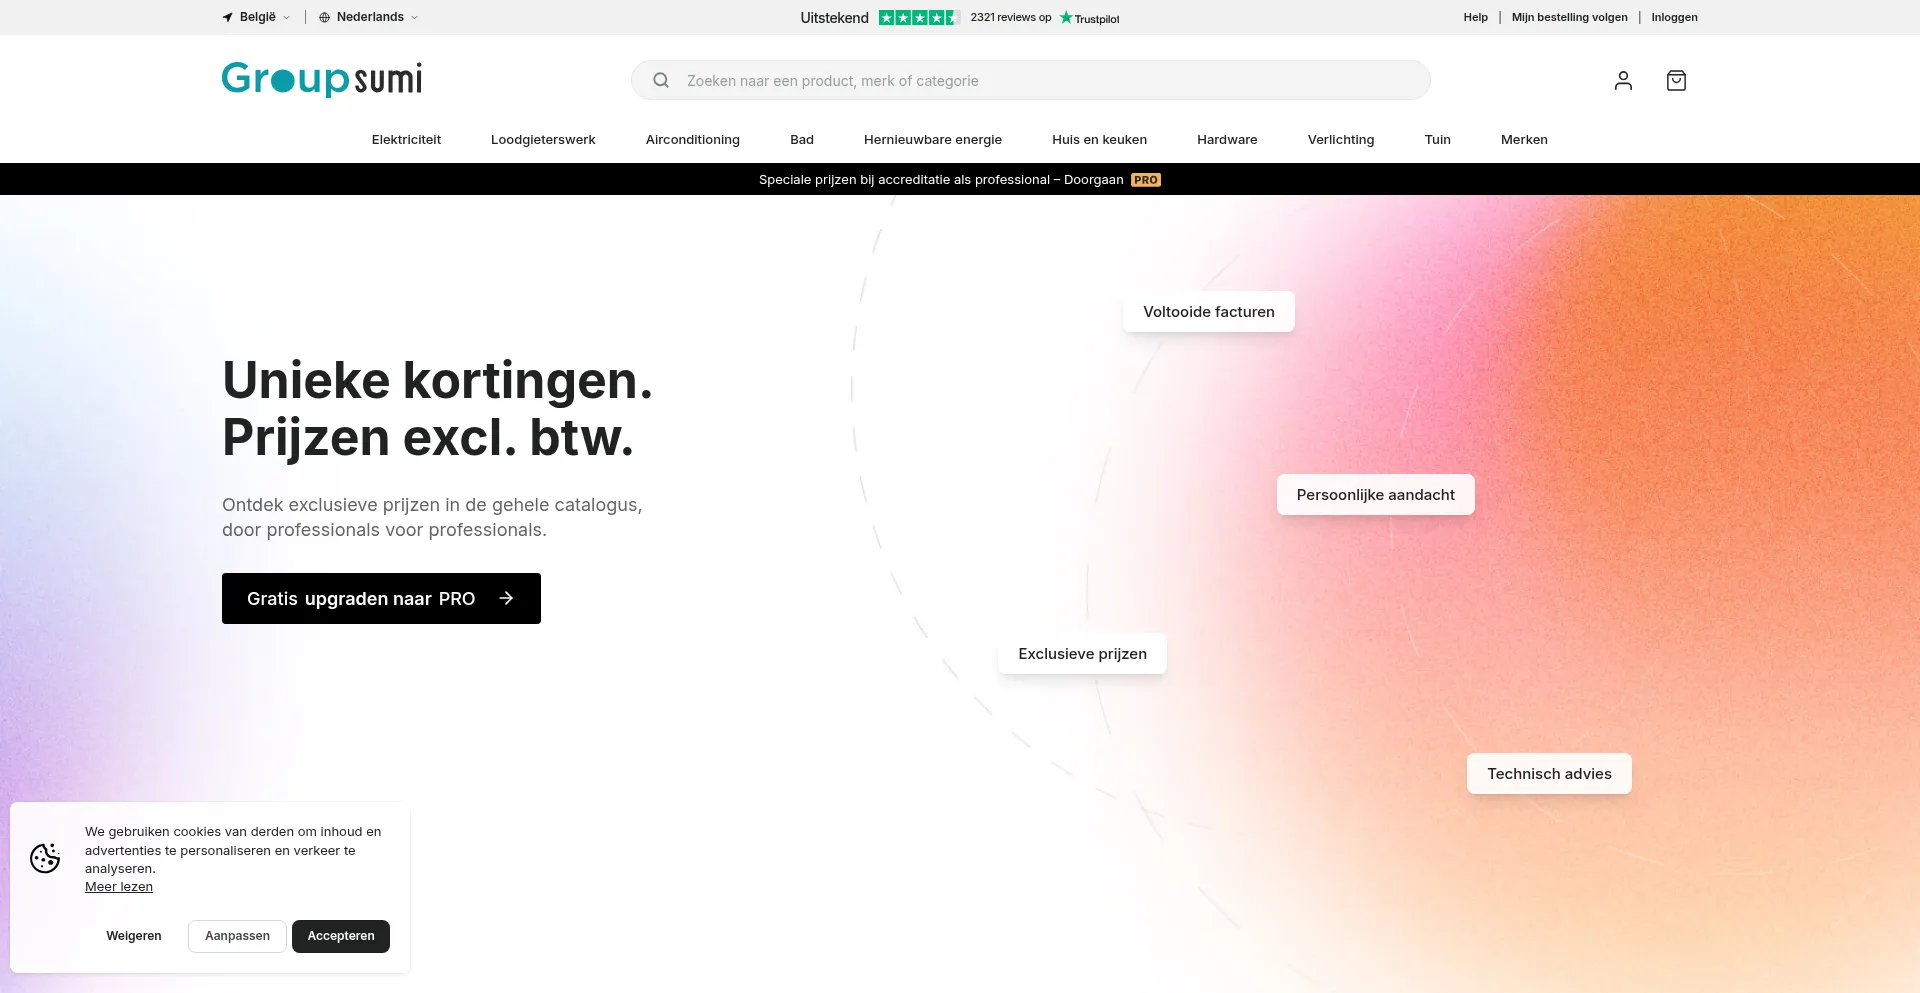Open the Nederlands language dropdown
Image resolution: width=1920 pixels, height=993 pixels.
(x=369, y=17)
